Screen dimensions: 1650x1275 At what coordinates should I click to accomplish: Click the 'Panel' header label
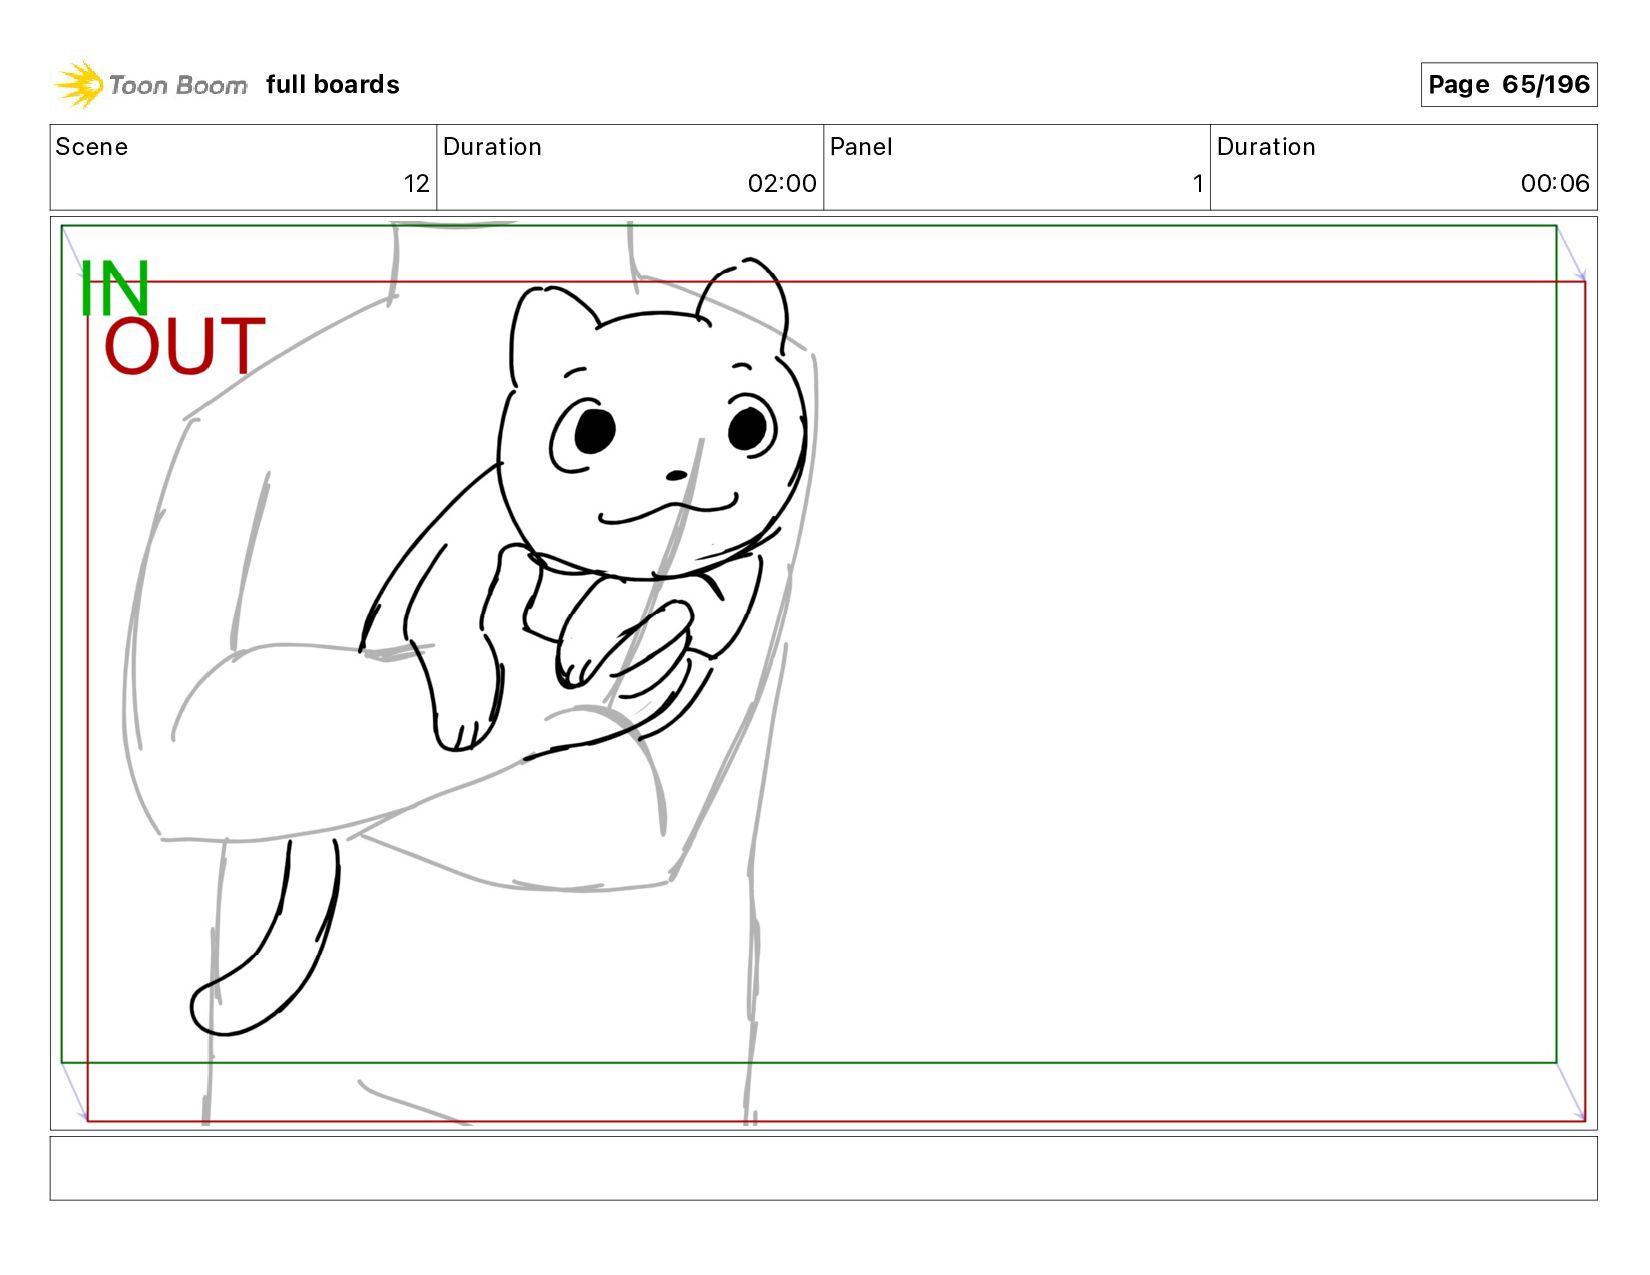click(861, 147)
